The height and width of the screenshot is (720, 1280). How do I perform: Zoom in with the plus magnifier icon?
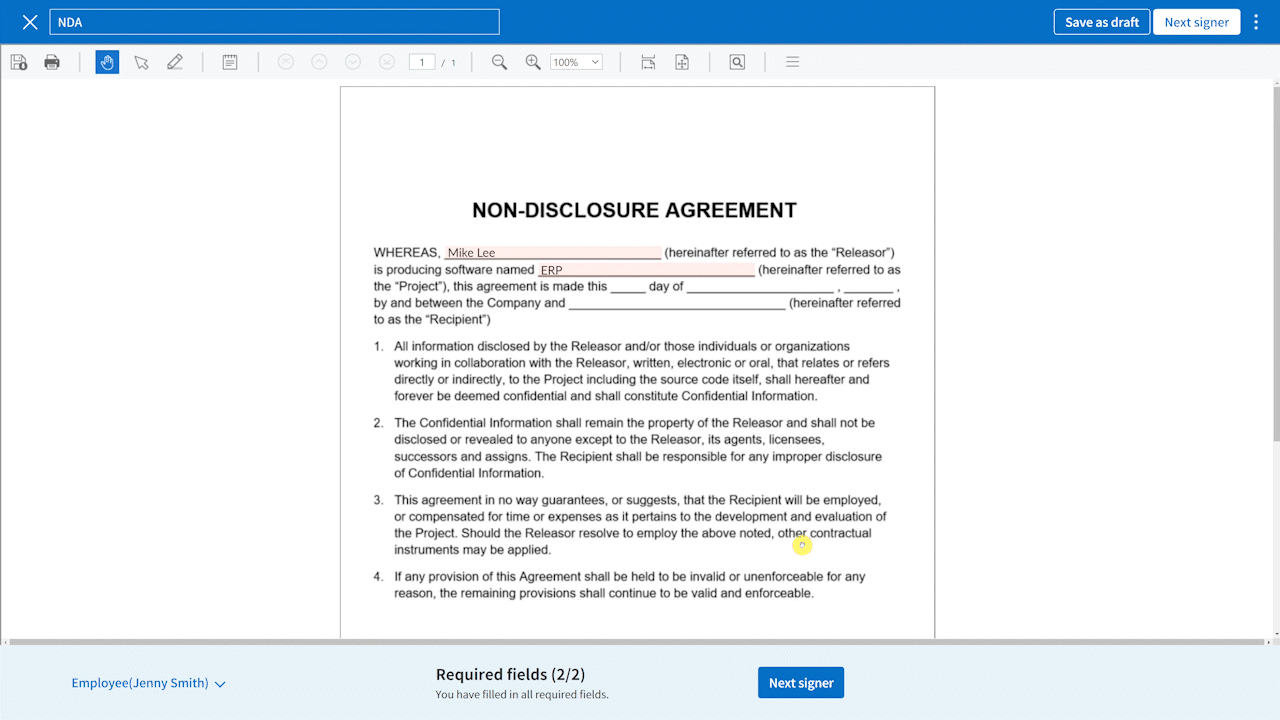coord(533,62)
